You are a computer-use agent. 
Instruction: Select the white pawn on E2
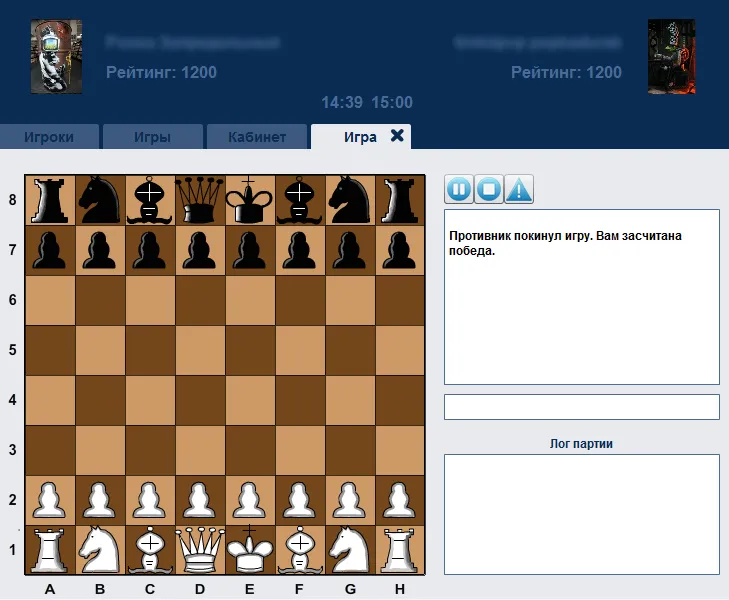[250, 500]
